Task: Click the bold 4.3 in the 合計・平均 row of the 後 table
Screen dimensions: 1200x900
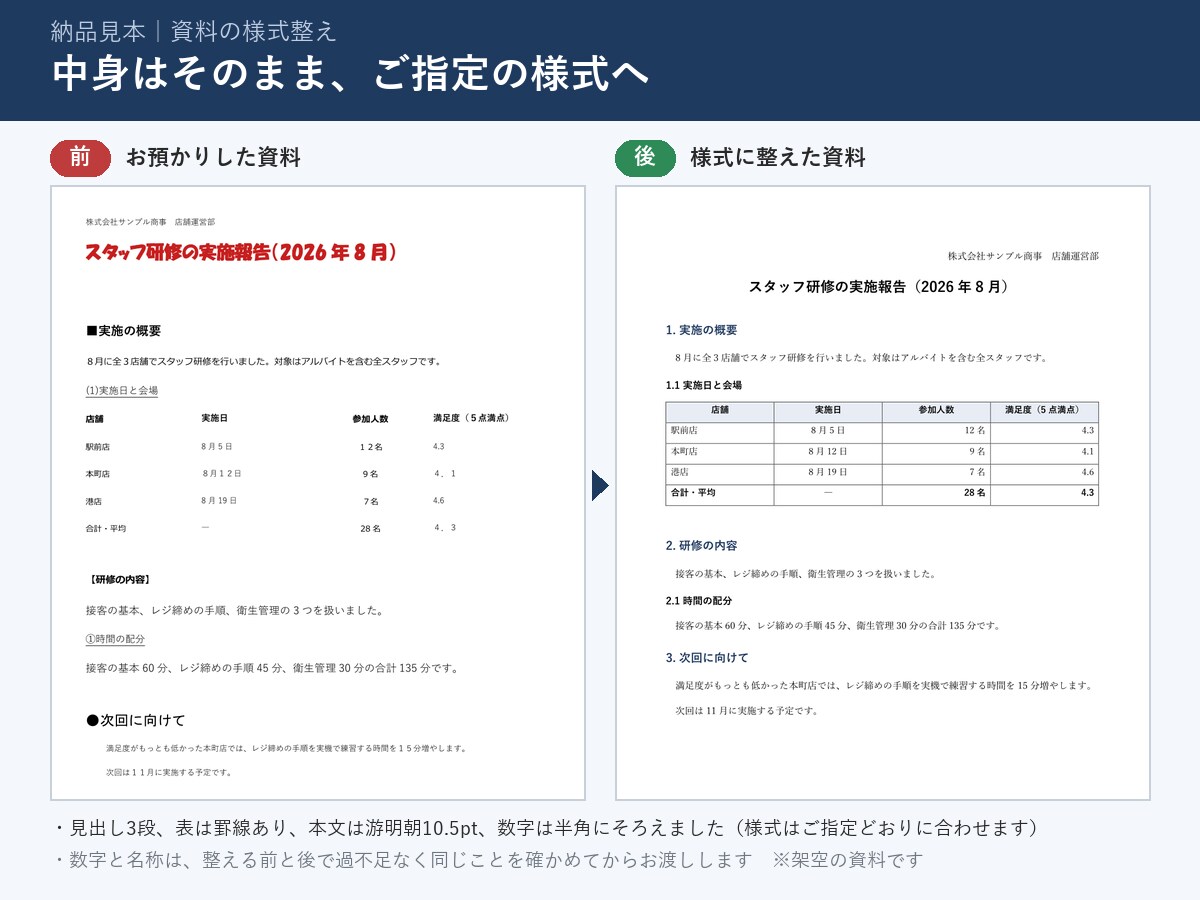Action: click(1044, 494)
